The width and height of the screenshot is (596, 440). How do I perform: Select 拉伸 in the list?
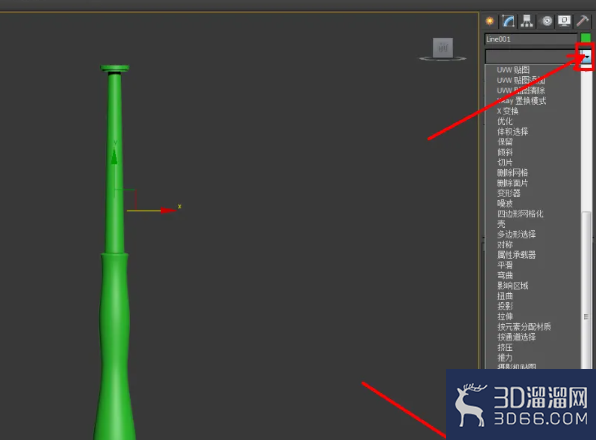pos(505,316)
